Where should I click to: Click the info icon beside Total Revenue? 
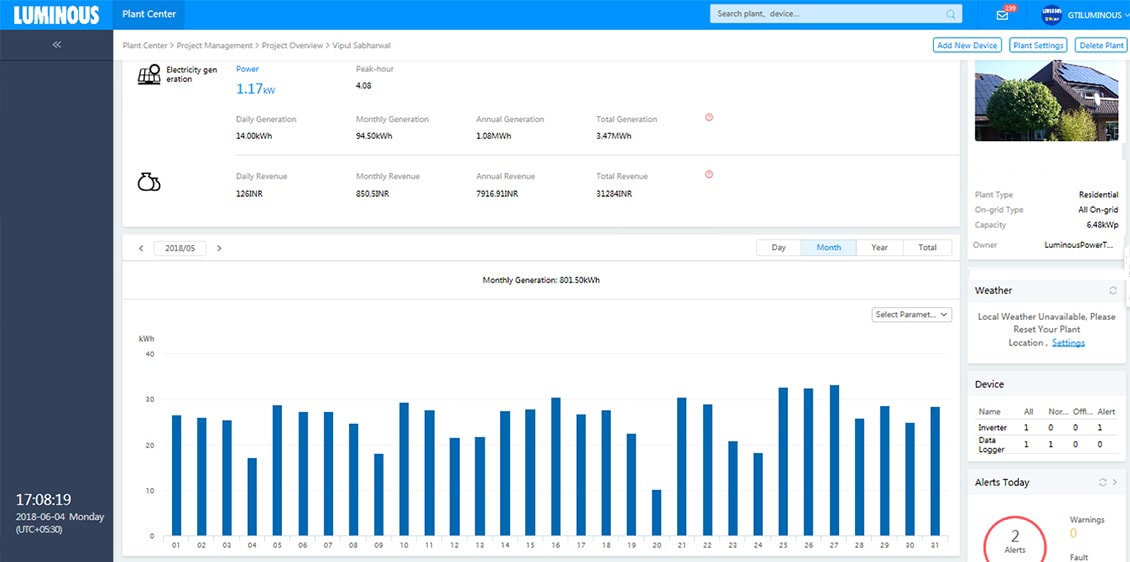[x=709, y=174]
